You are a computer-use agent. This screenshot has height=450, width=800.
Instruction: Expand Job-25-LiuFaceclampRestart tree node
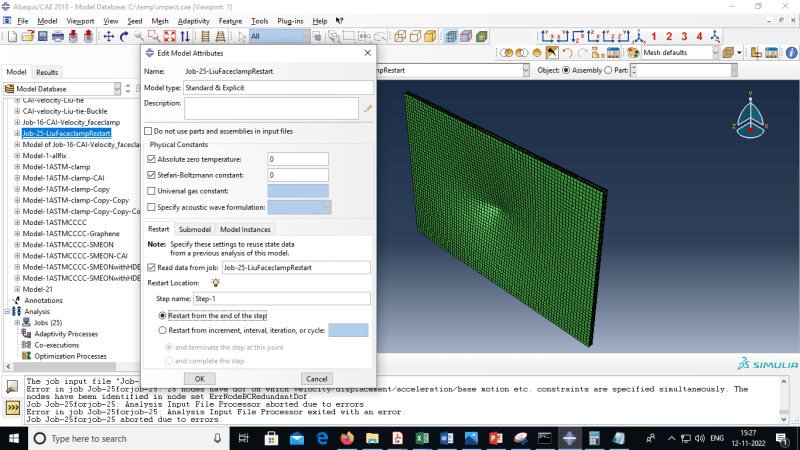click(x=17, y=133)
